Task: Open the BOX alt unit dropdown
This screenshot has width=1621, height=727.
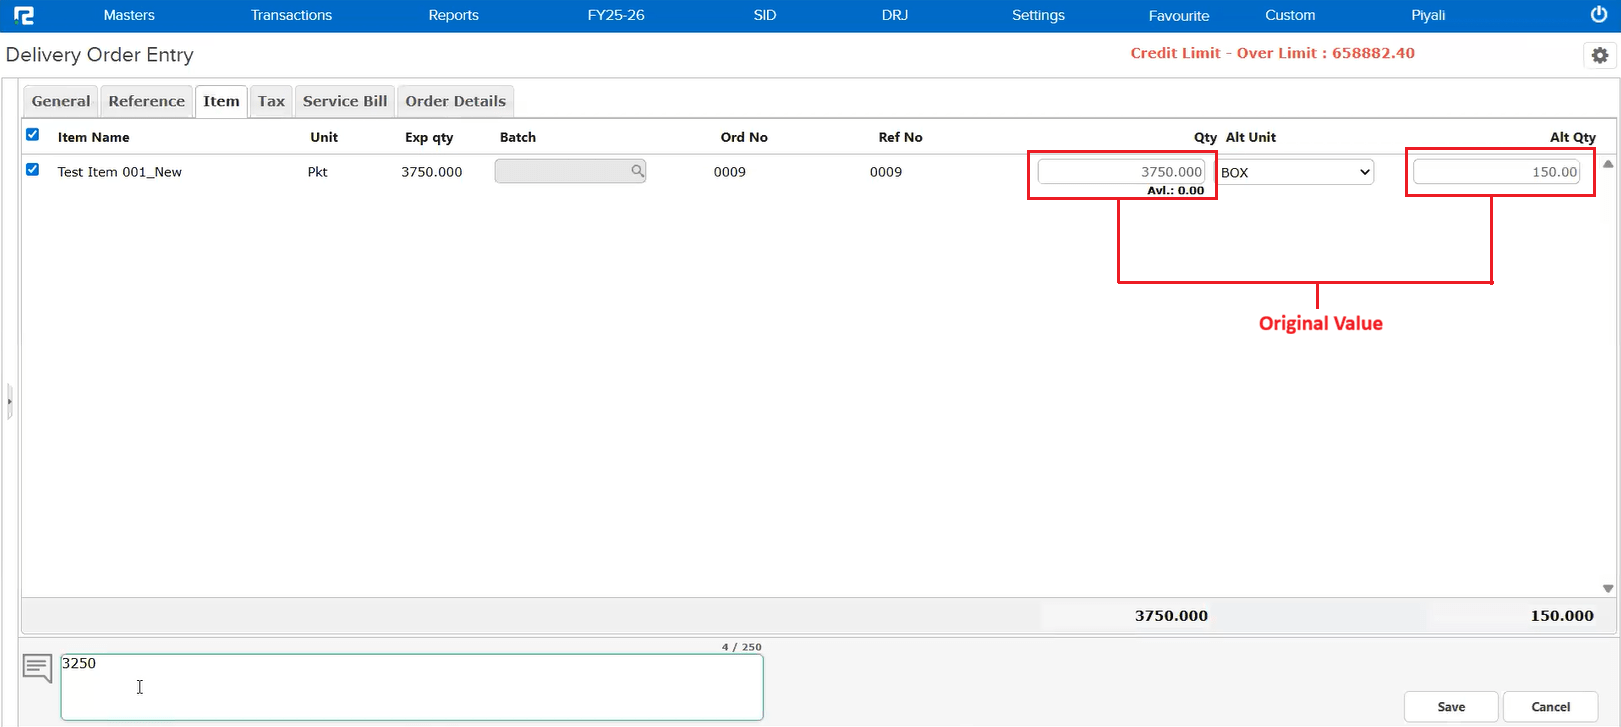Action: click(x=1295, y=172)
